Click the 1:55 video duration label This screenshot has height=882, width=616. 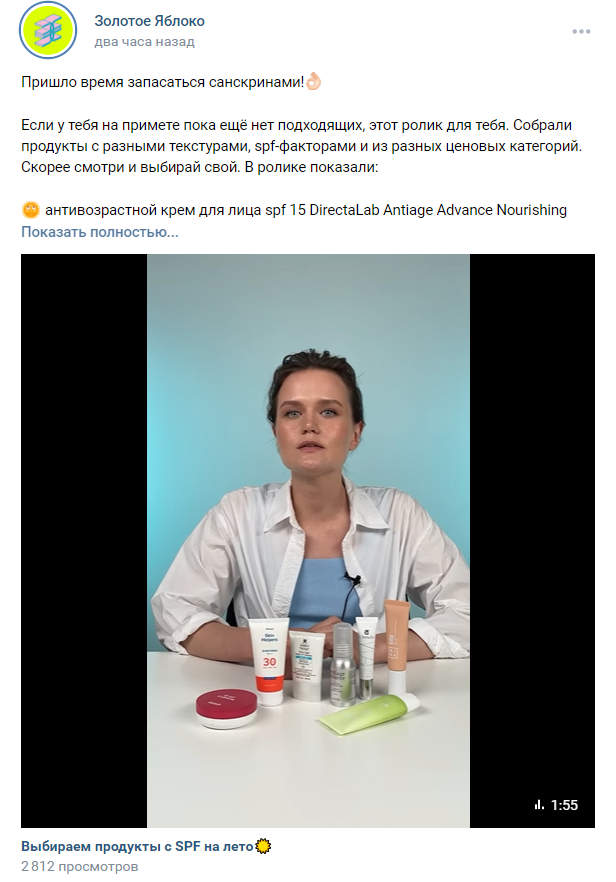click(x=564, y=805)
